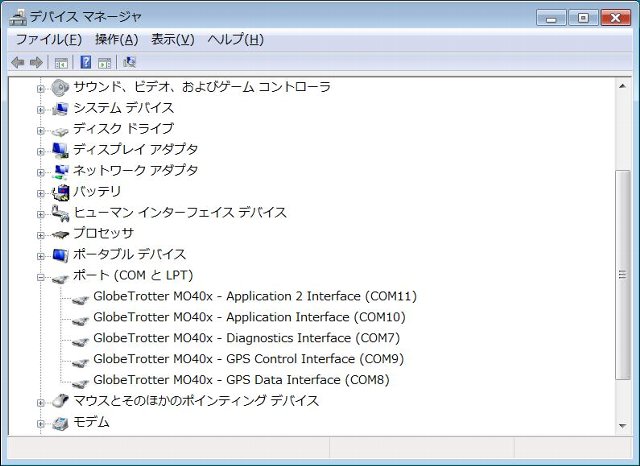Select the ディスプレイ アダプタ monitor icon

coord(60,151)
